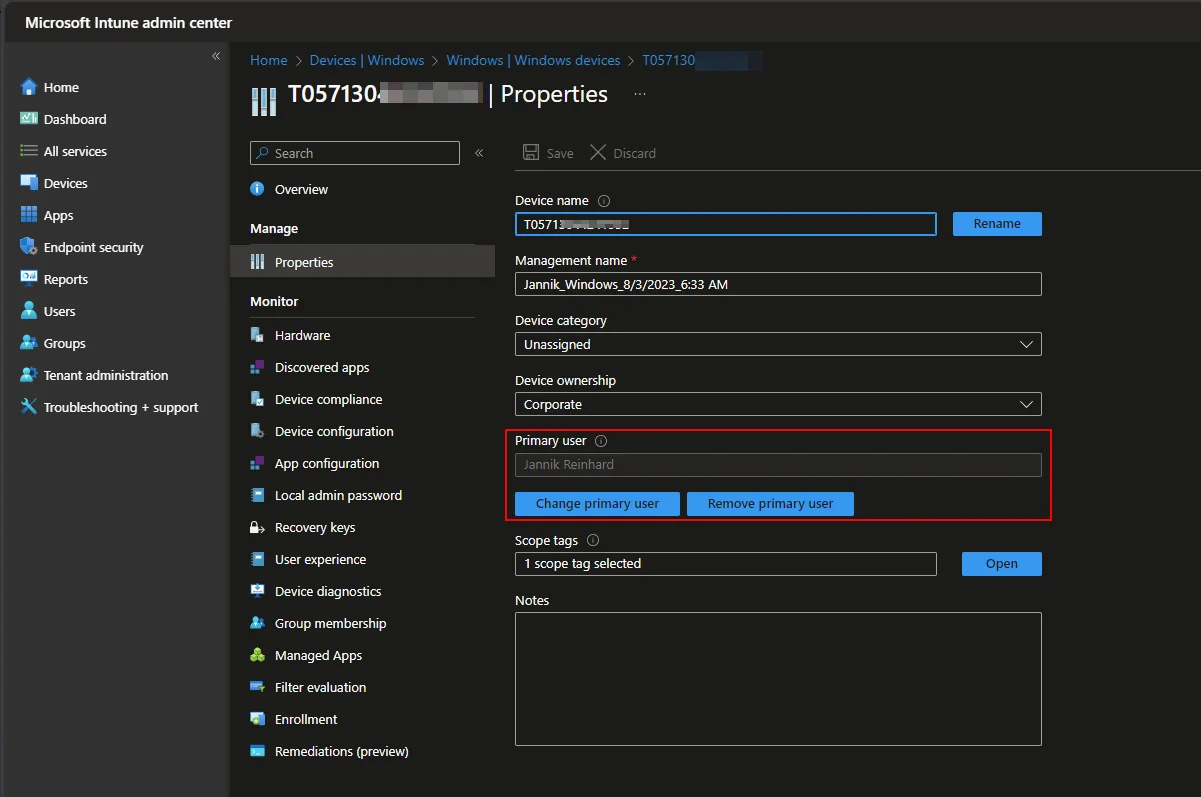The width and height of the screenshot is (1201, 797).
Task: Click the Change primary user button
Action: (597, 504)
